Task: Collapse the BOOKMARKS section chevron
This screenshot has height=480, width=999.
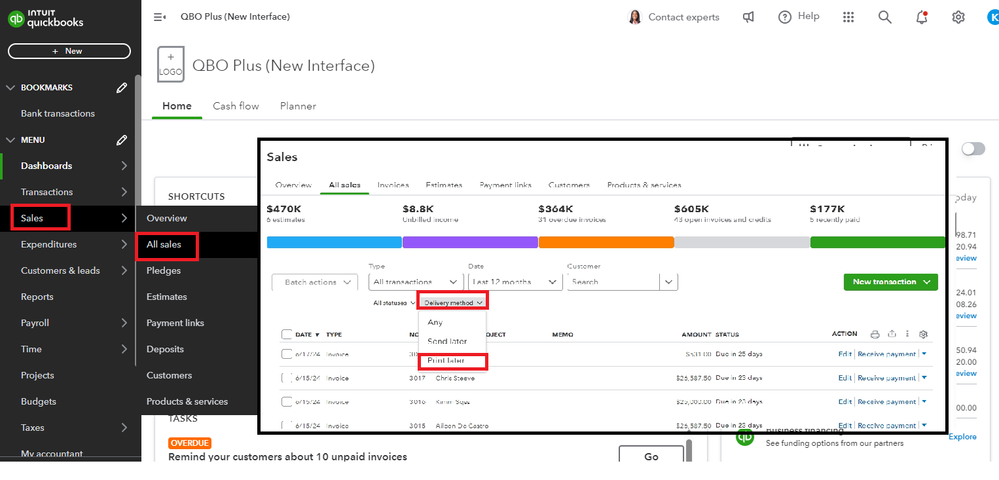Action: coord(10,88)
